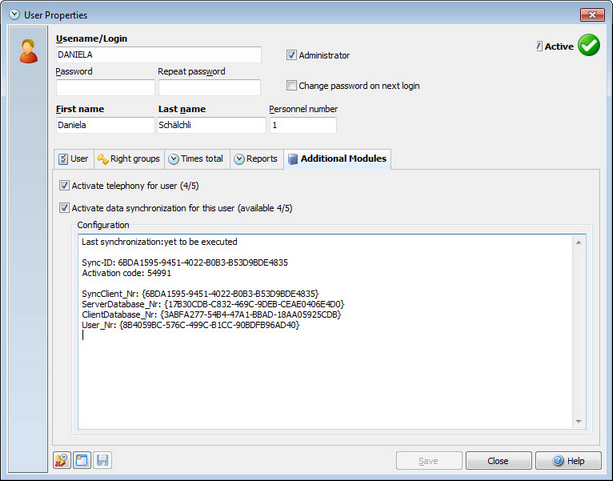The image size is (613, 481).
Task: Click the user-with-pencil icon at the bottom left
Action: point(62,460)
